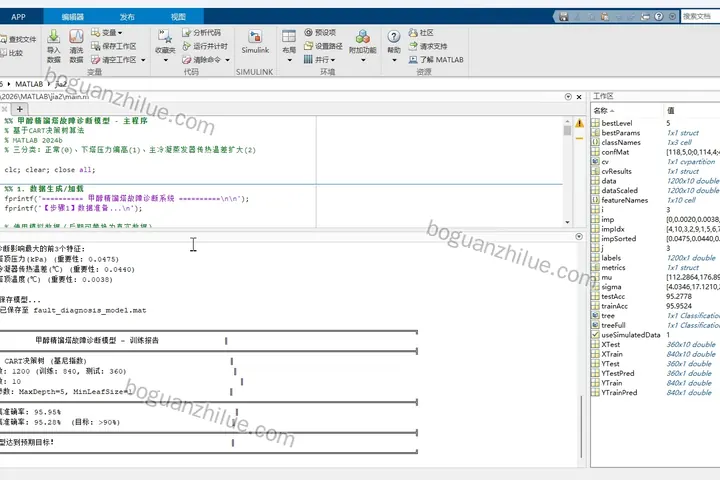The image size is (720, 480).
Task: Add a new editor tab with plus
Action: point(19,109)
